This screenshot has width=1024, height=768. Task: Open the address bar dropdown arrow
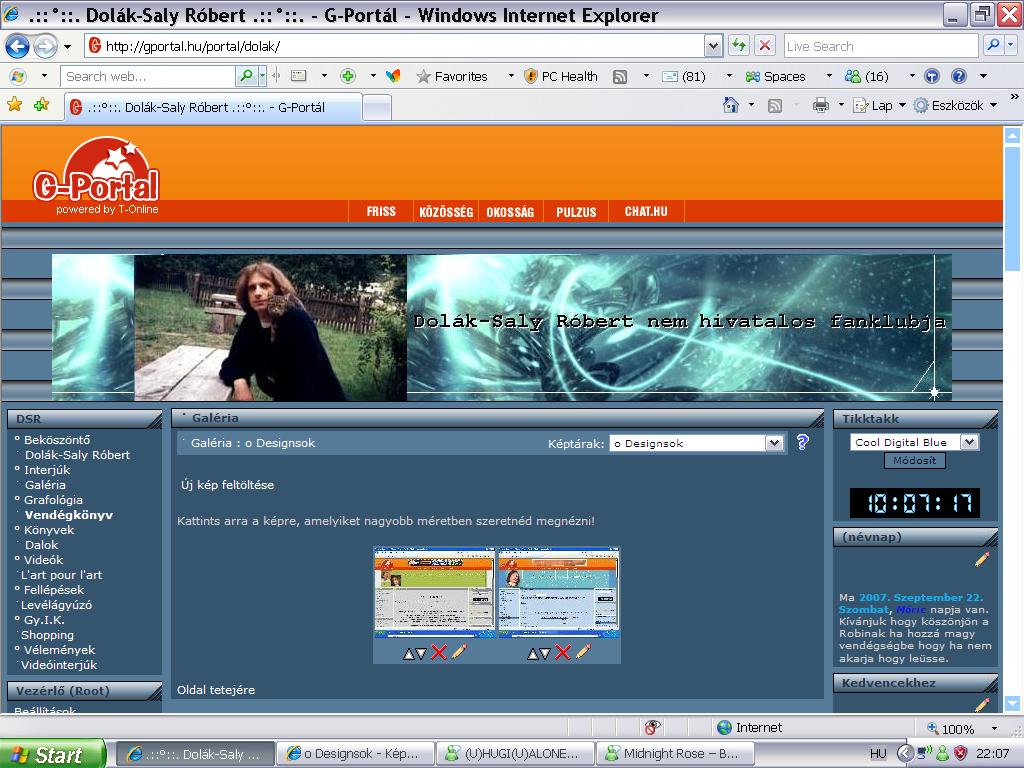pyautogui.click(x=713, y=46)
